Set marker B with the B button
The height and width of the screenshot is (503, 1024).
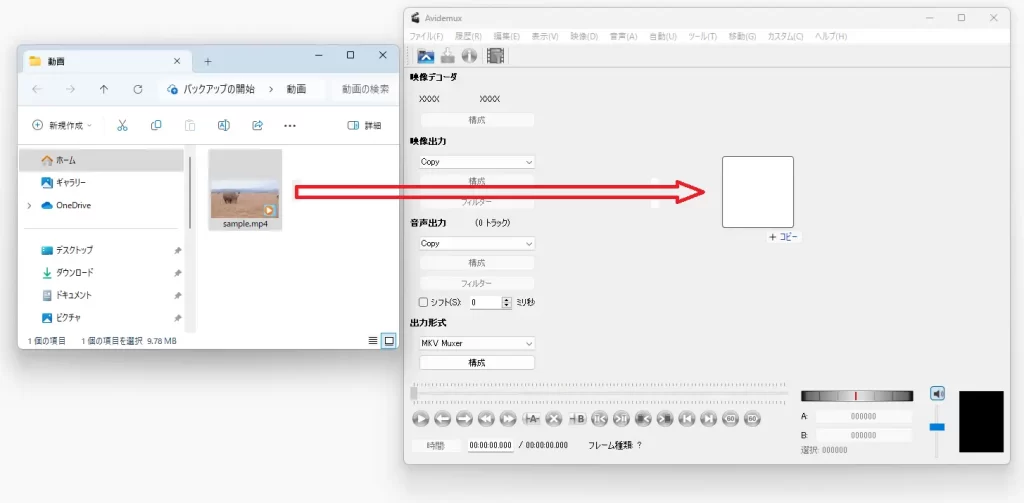coord(577,418)
